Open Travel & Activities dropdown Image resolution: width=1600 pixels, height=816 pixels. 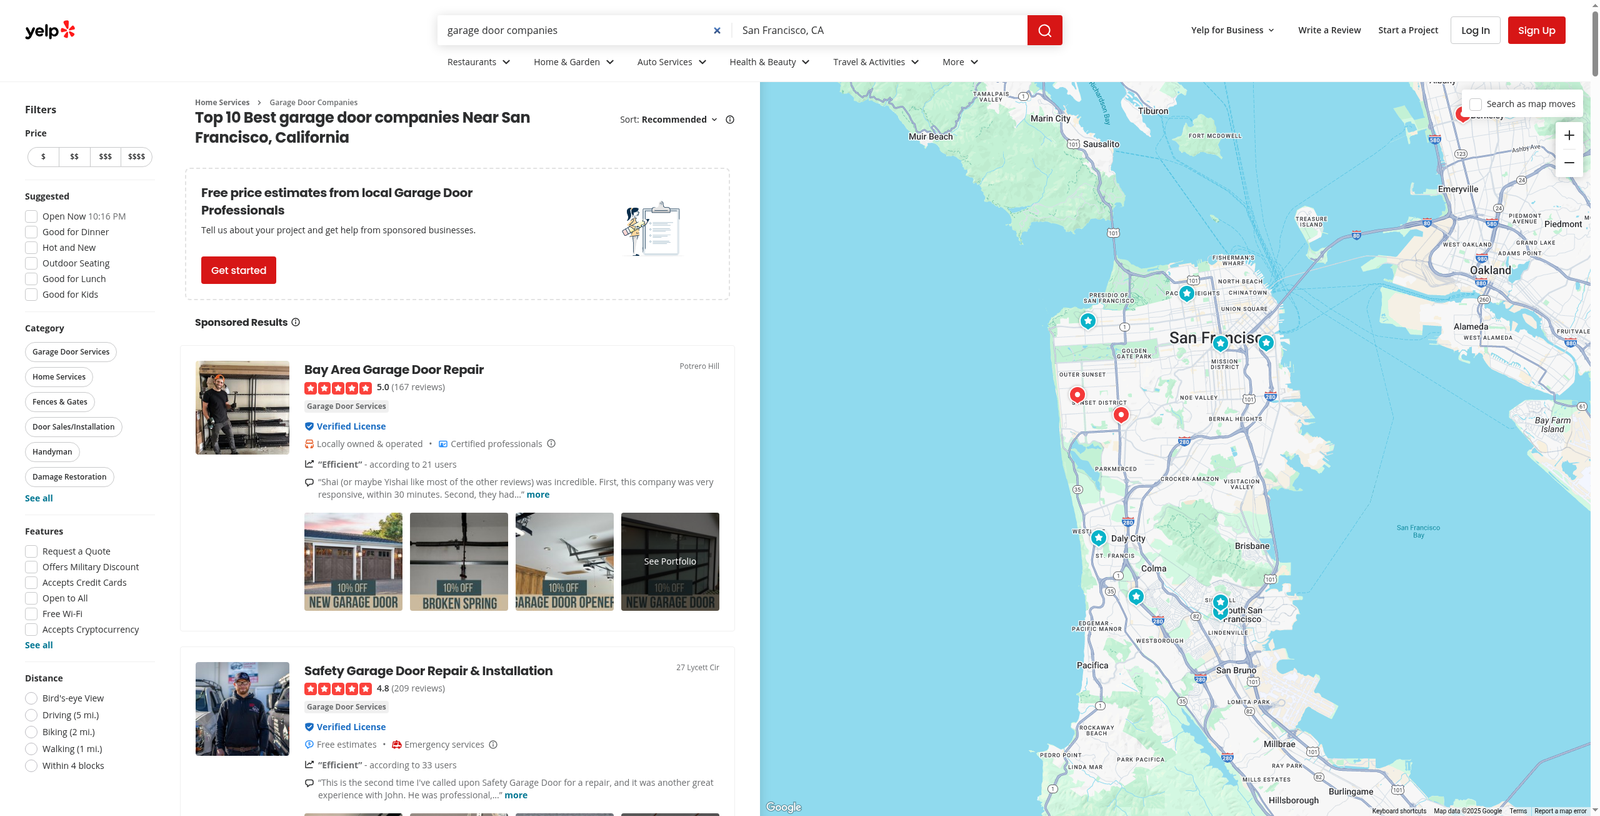876,62
